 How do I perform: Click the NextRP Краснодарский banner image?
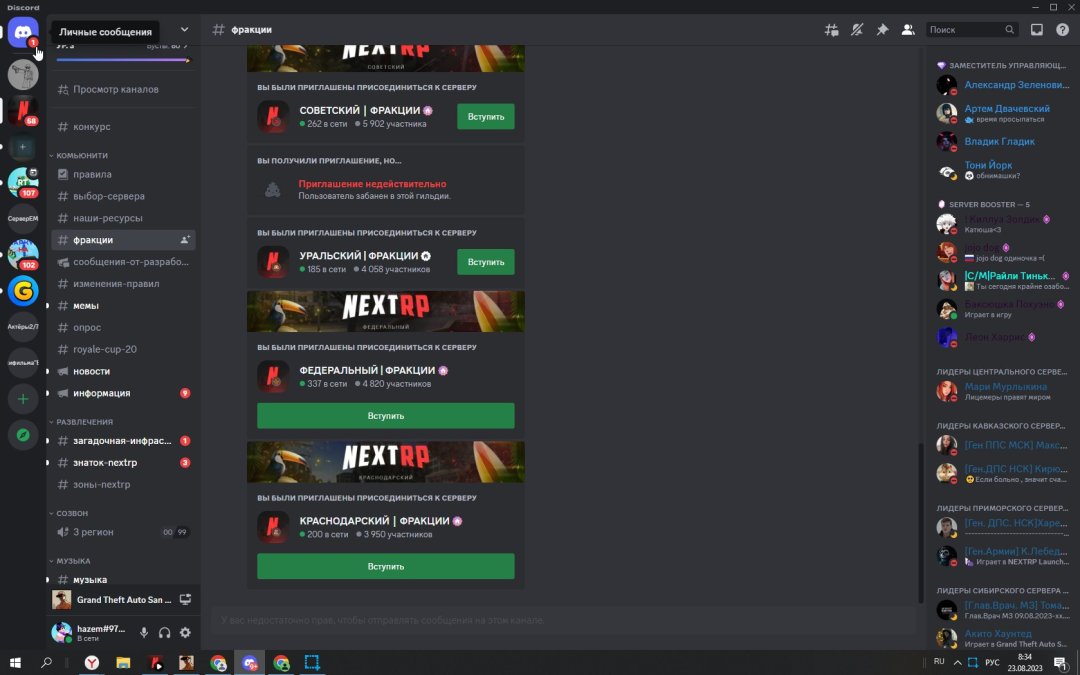coord(386,462)
